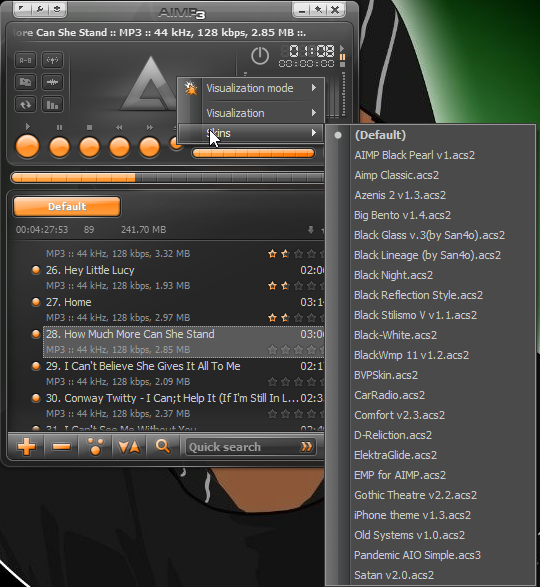Open the sort arrows icon
540x587 pixels.
(x=129, y=447)
